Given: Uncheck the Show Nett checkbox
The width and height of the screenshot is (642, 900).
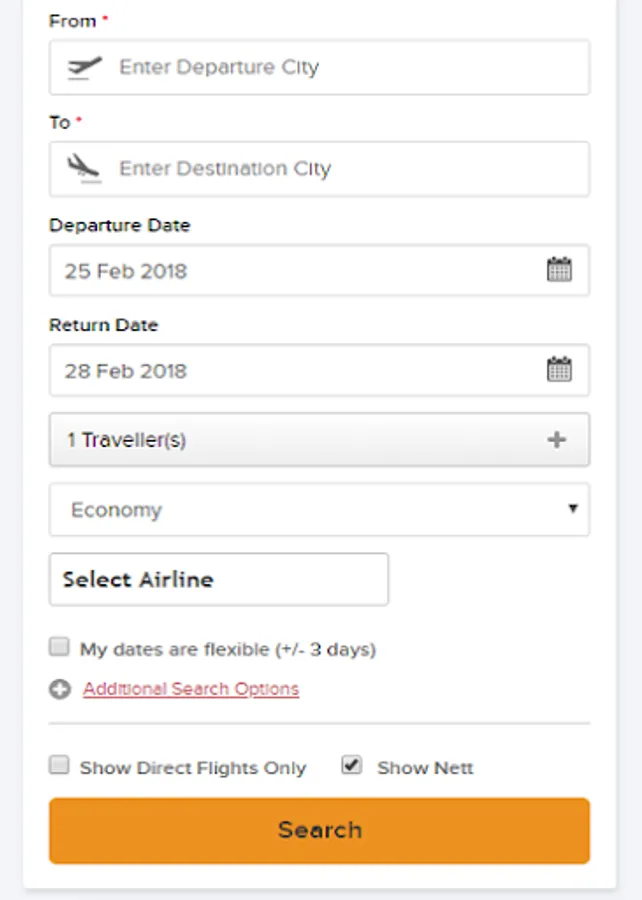Looking at the screenshot, I should [351, 766].
